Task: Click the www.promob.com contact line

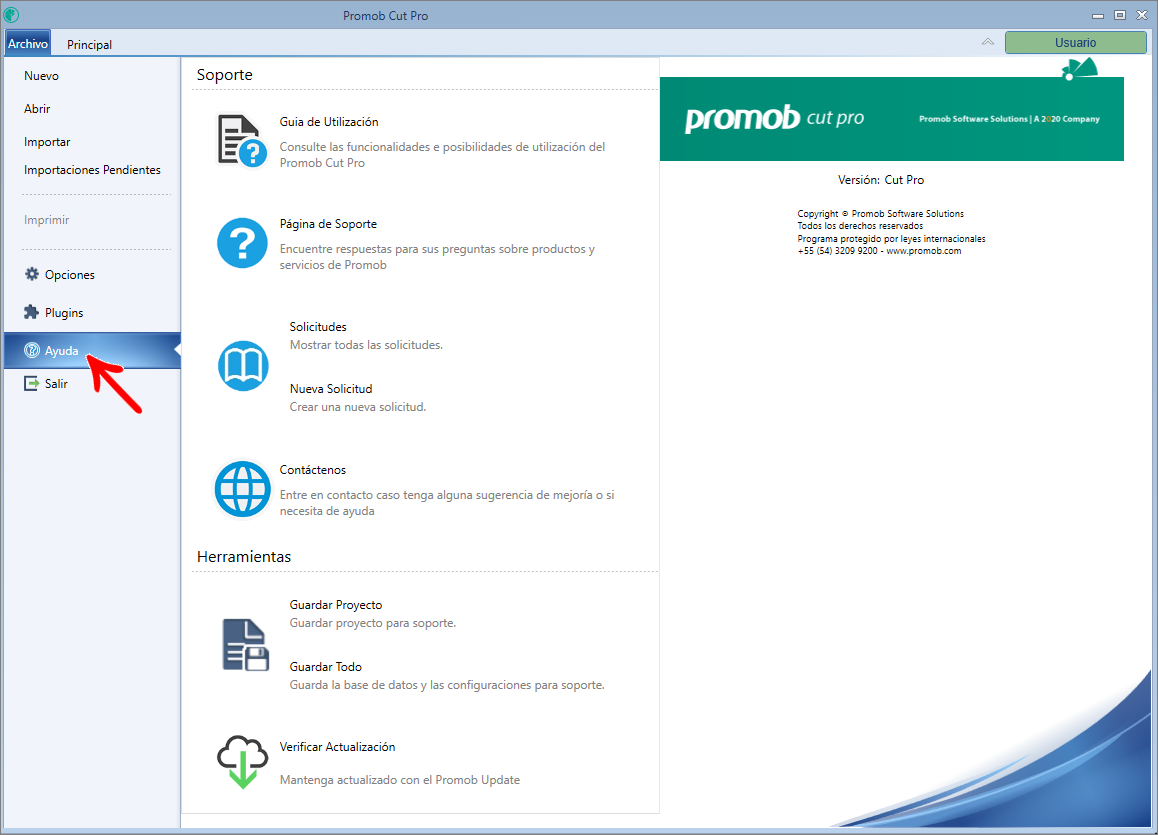Action: (879, 251)
